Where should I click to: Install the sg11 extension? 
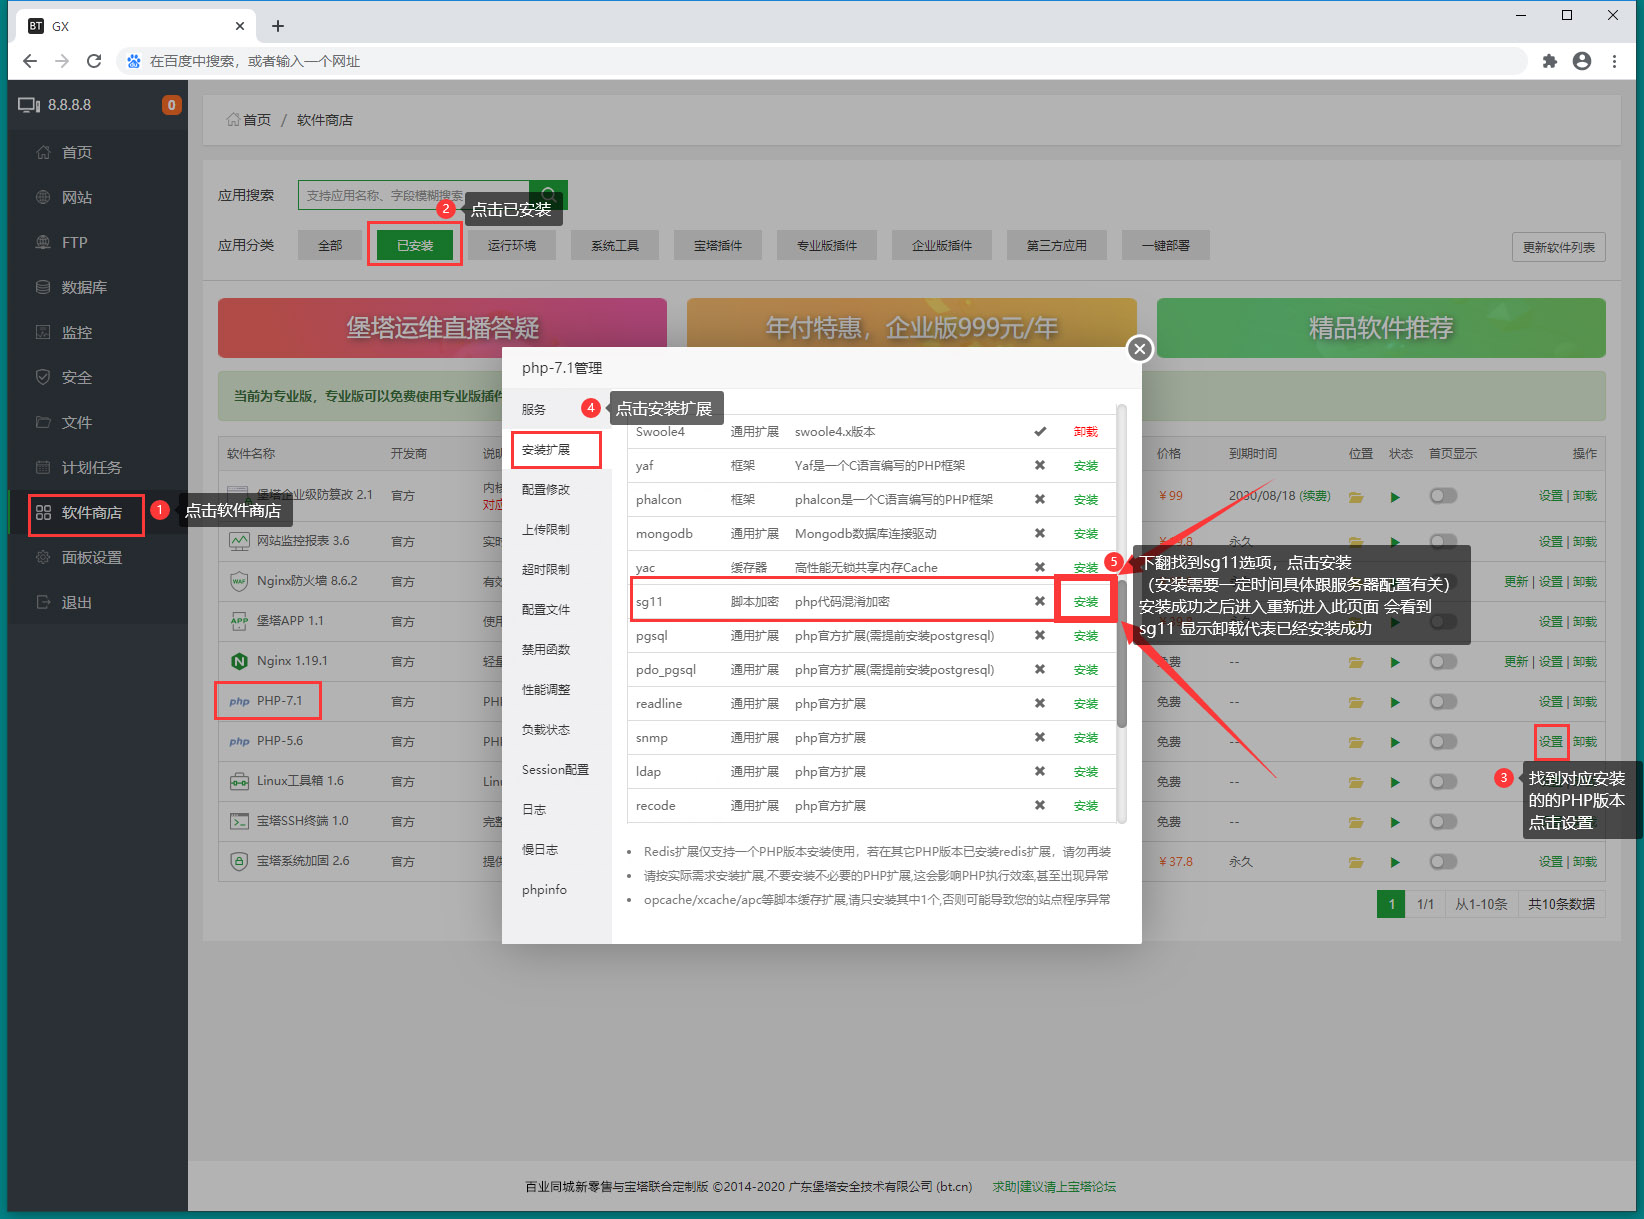click(x=1085, y=602)
